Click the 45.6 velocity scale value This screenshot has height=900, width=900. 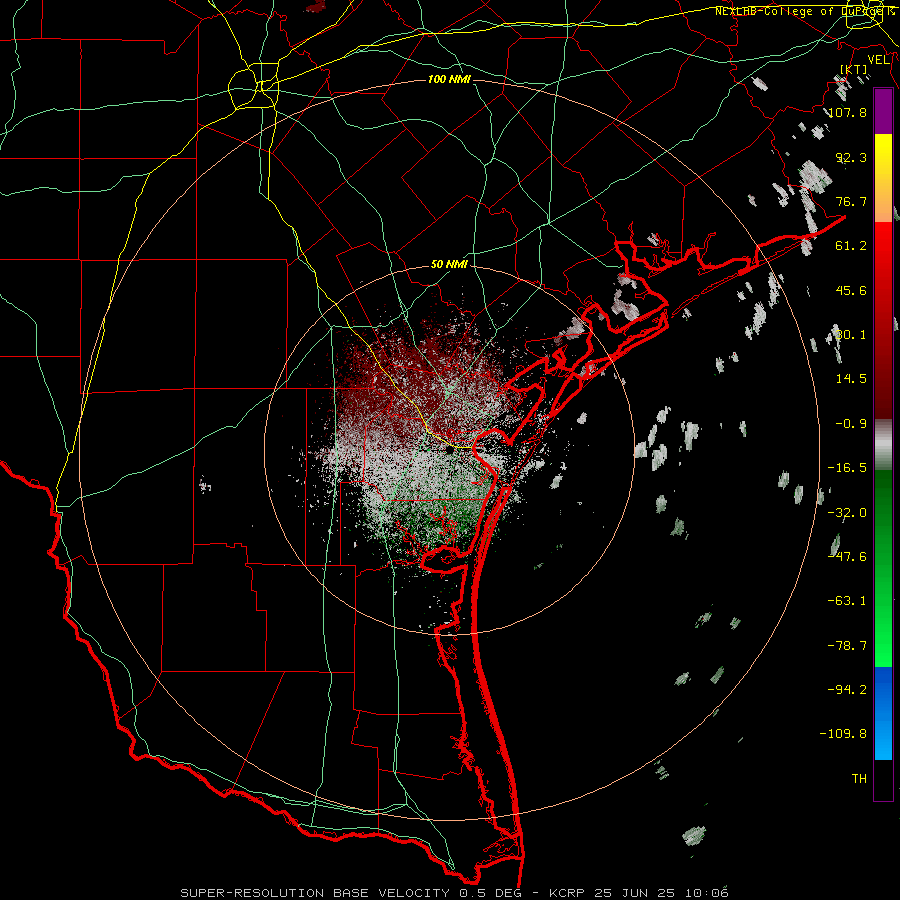[851, 290]
